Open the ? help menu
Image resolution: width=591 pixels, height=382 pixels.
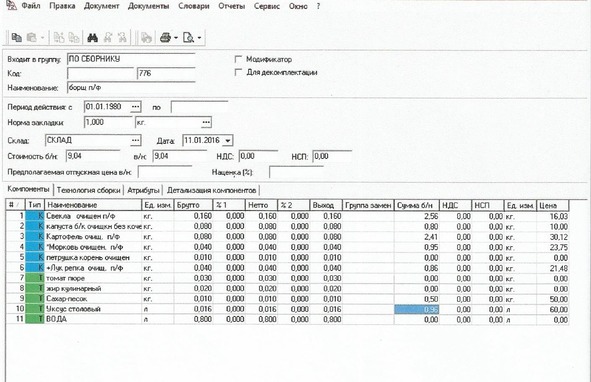coord(318,6)
